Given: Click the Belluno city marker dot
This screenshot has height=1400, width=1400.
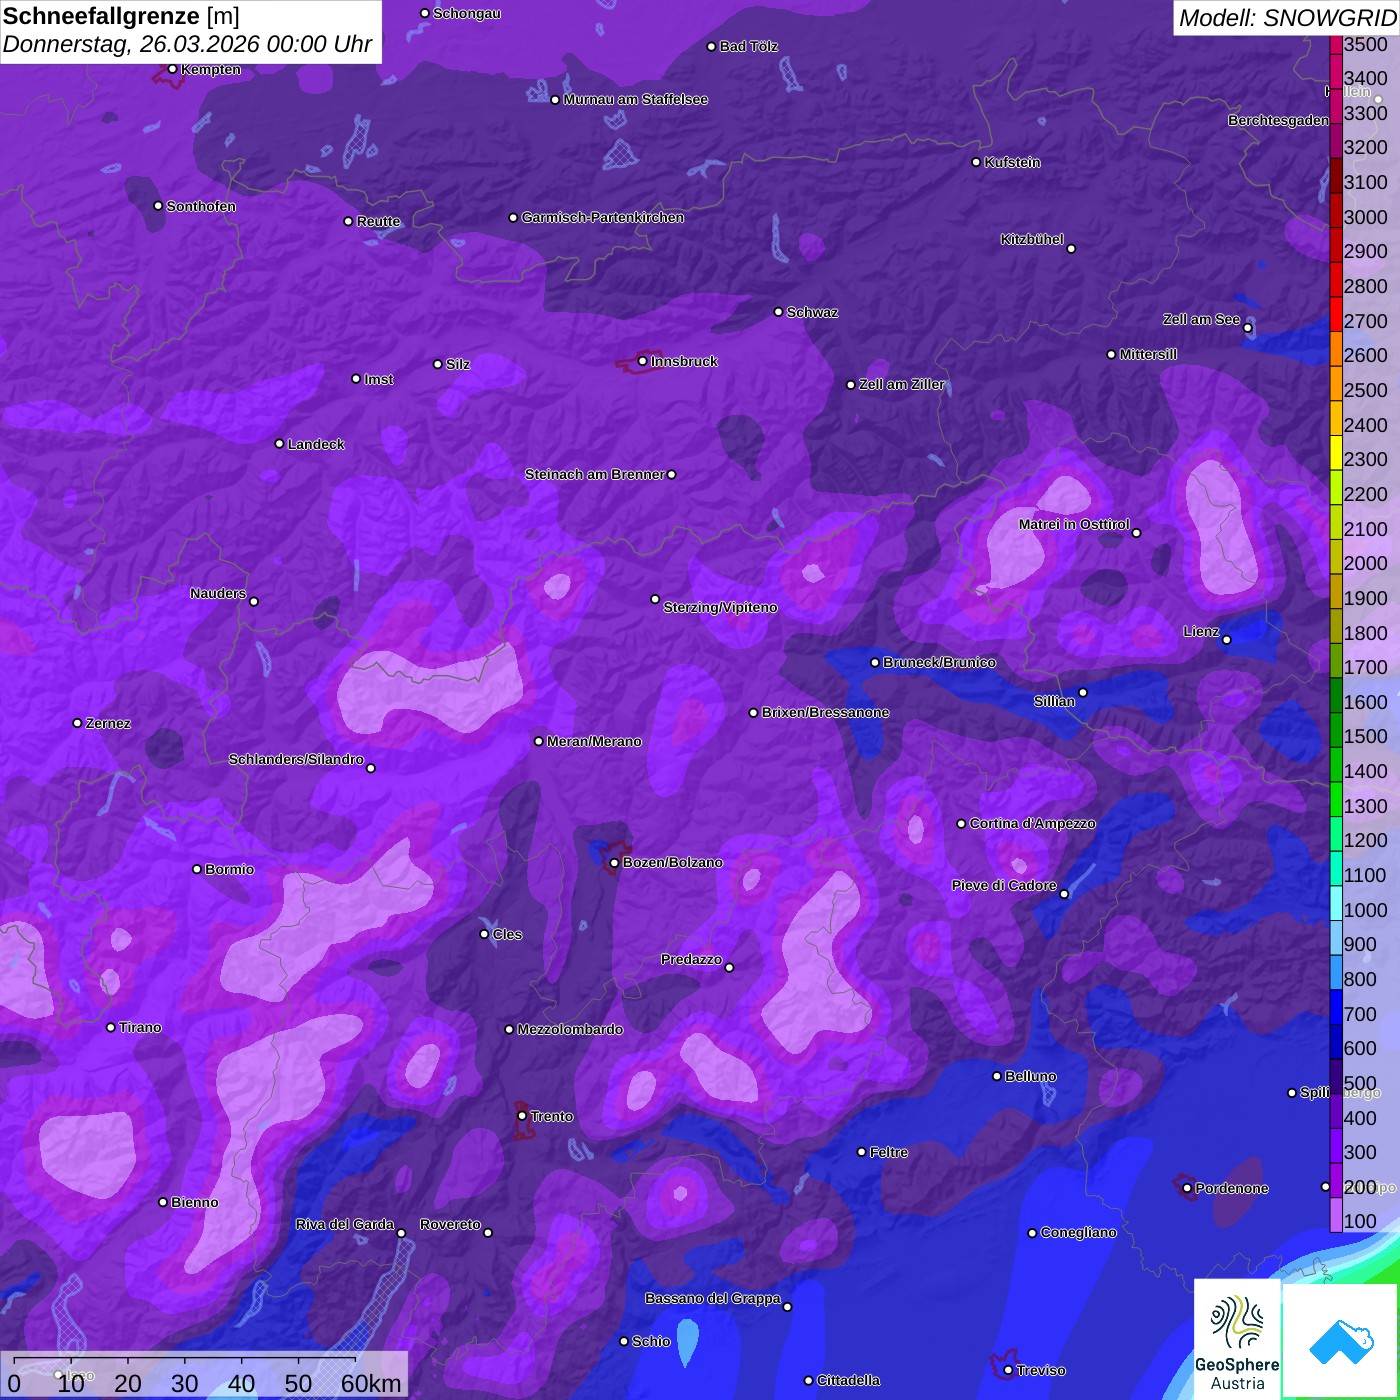Looking at the screenshot, I should click(996, 1076).
